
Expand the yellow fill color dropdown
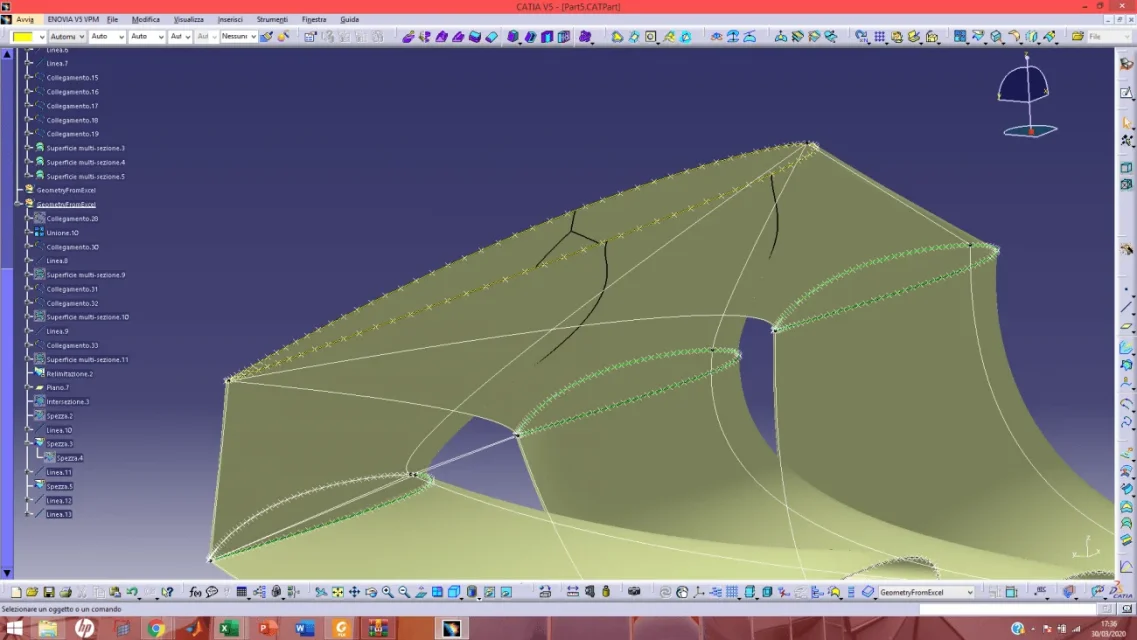[x=41, y=37]
